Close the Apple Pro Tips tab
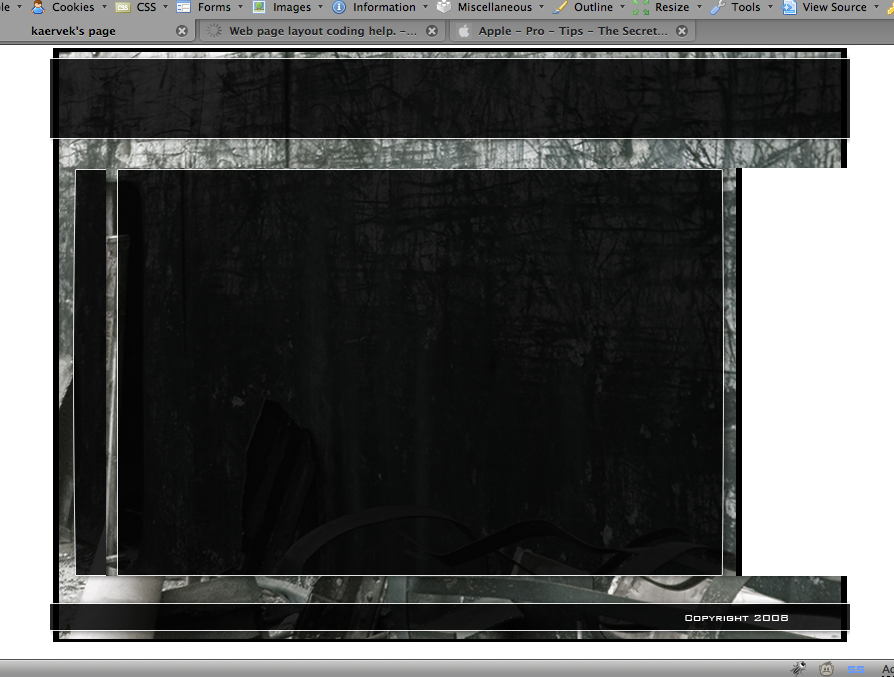Viewport: 894px width, 677px height. point(682,31)
